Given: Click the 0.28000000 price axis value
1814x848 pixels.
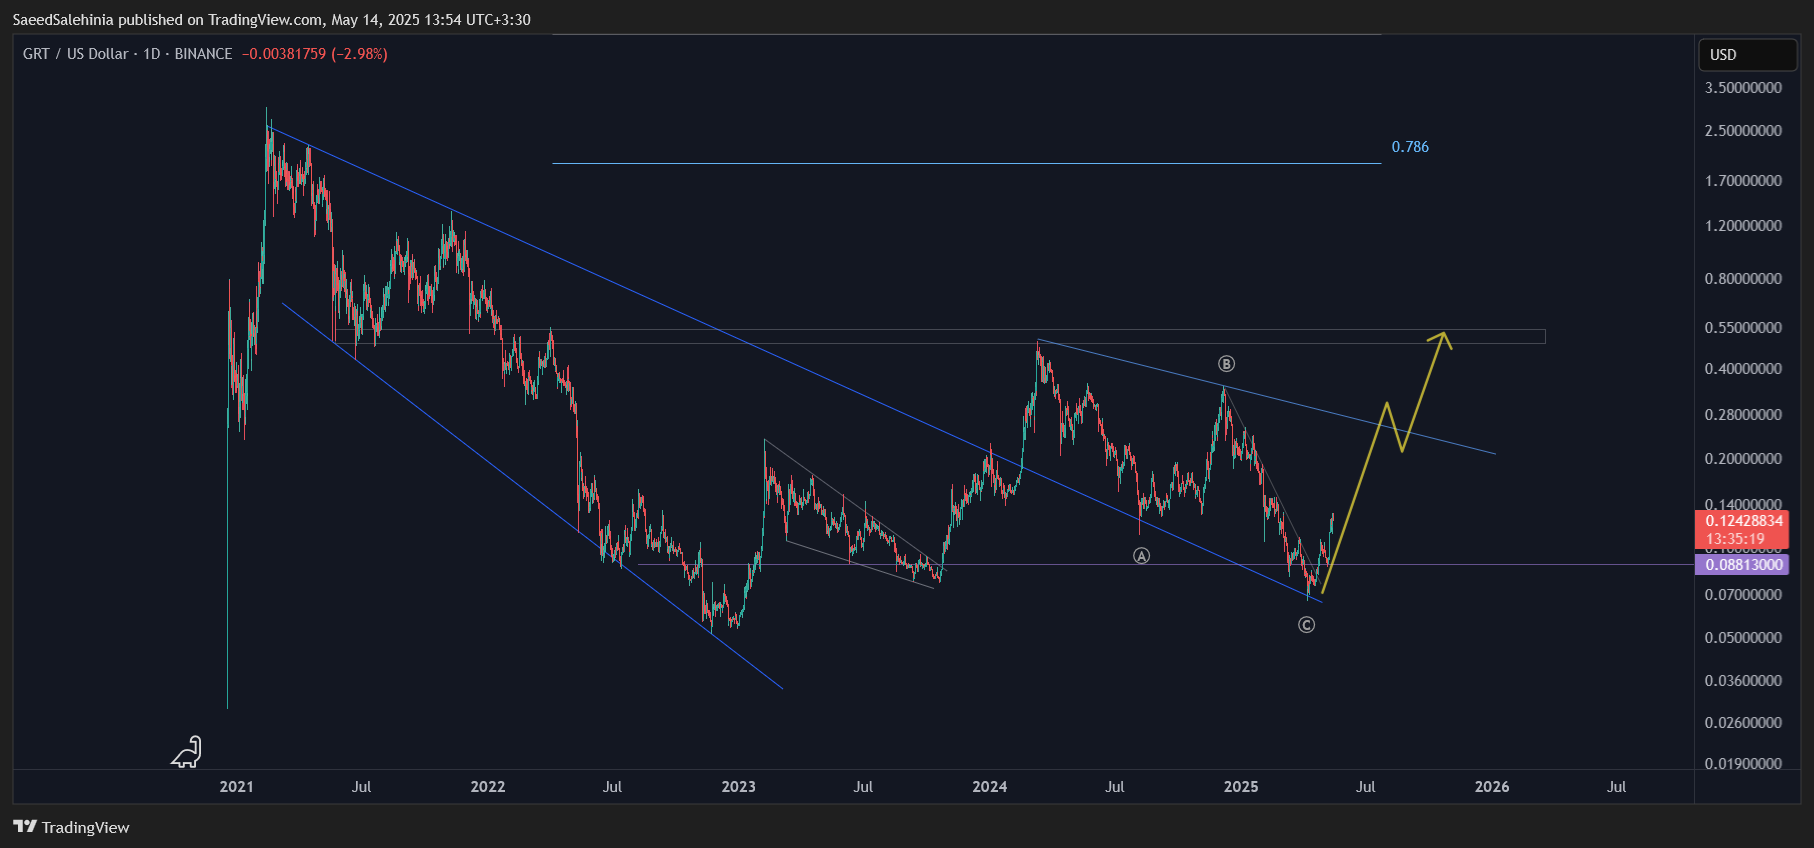Looking at the screenshot, I should point(1743,415).
